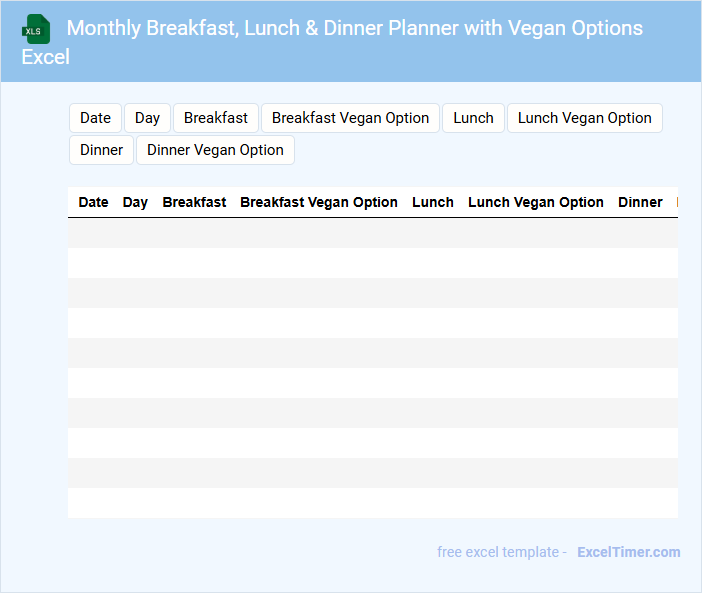Choose the Breakfast Vegan Option tag
702x593 pixels.
pos(350,118)
